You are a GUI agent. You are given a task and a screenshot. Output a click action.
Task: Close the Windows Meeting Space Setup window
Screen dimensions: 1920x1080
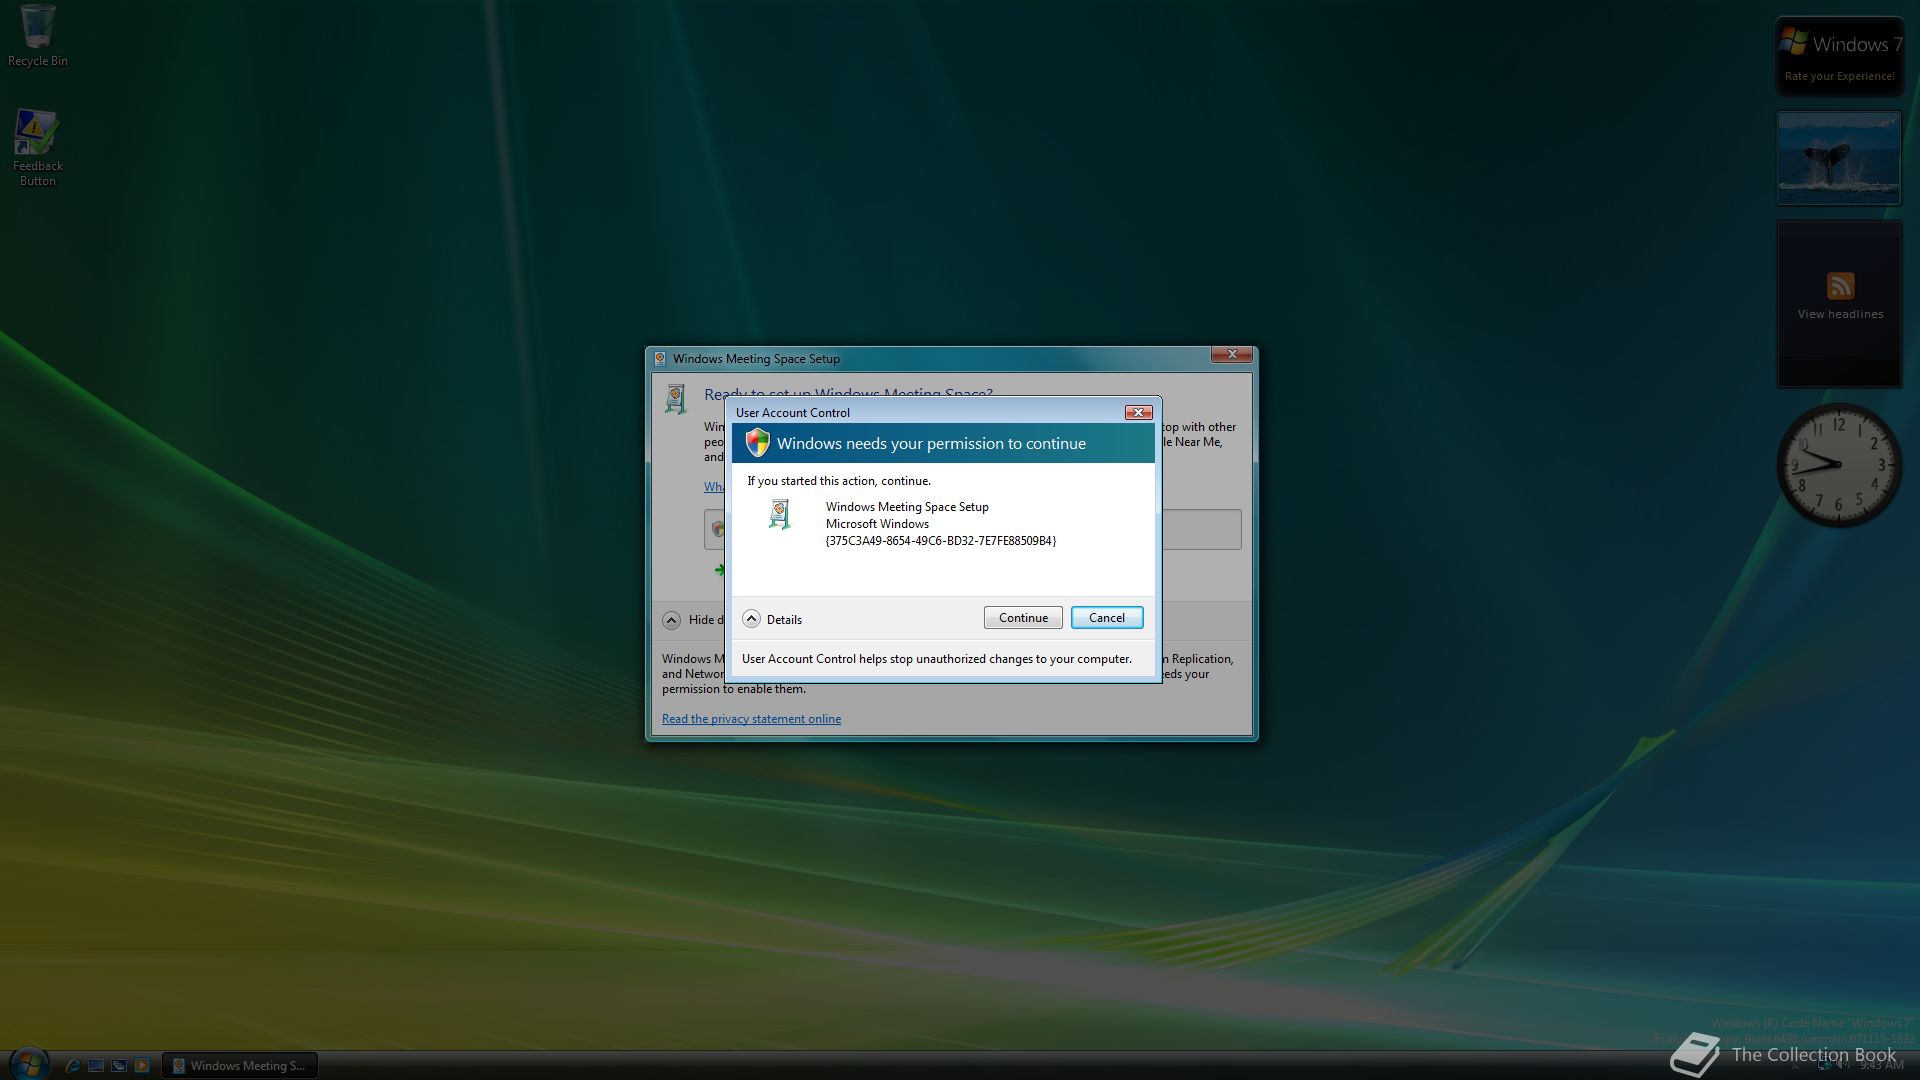point(1232,355)
